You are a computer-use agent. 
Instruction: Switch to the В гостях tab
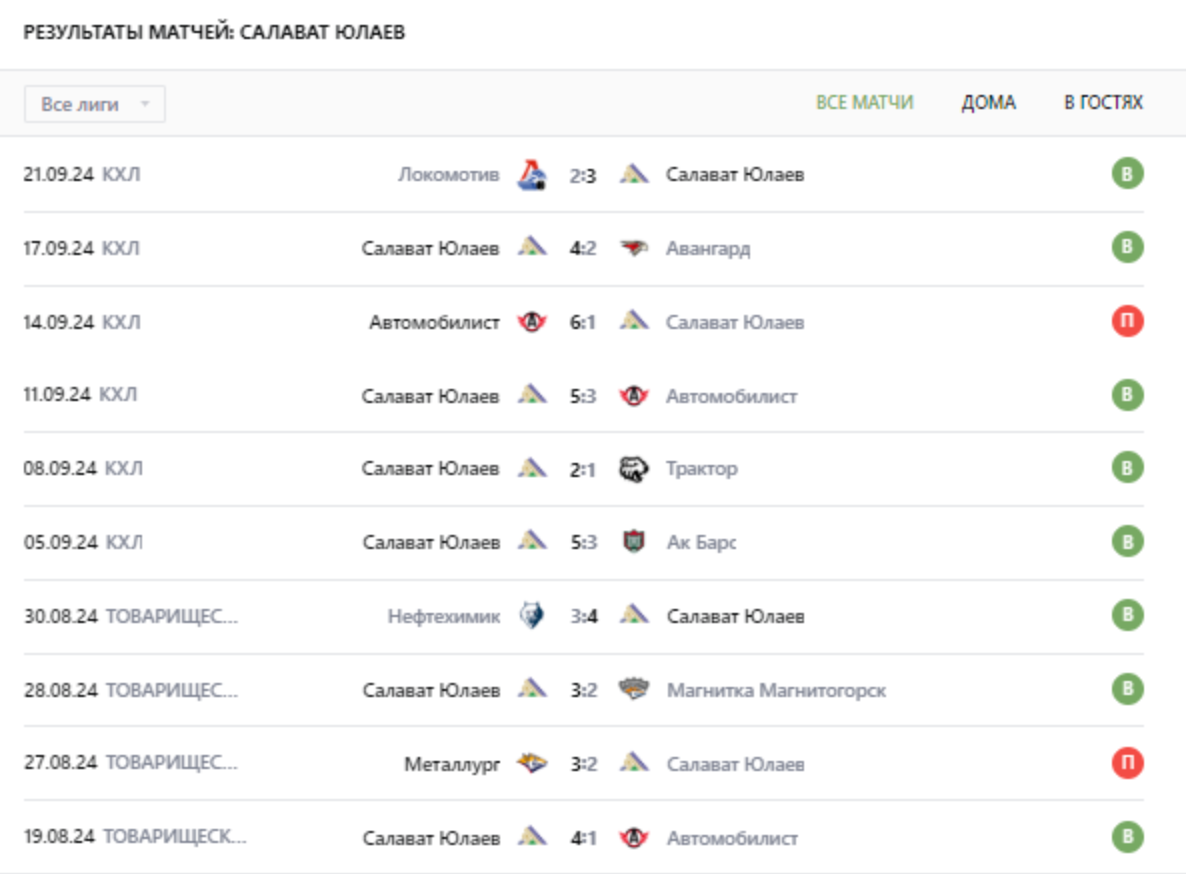(x=1103, y=103)
